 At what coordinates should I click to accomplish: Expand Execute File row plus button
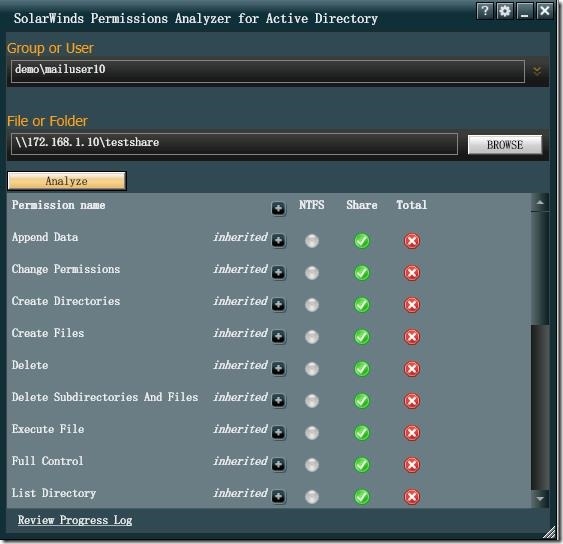click(278, 432)
